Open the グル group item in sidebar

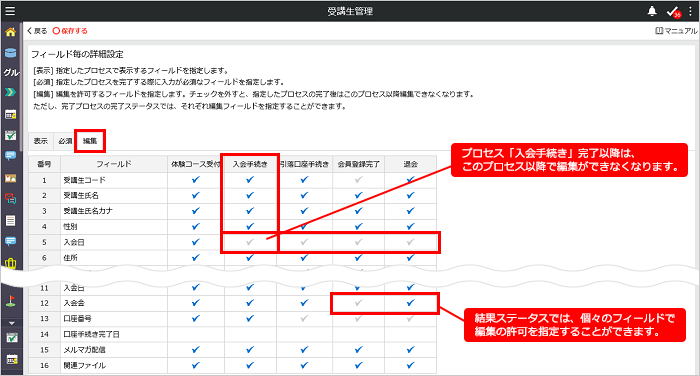coord(11,72)
